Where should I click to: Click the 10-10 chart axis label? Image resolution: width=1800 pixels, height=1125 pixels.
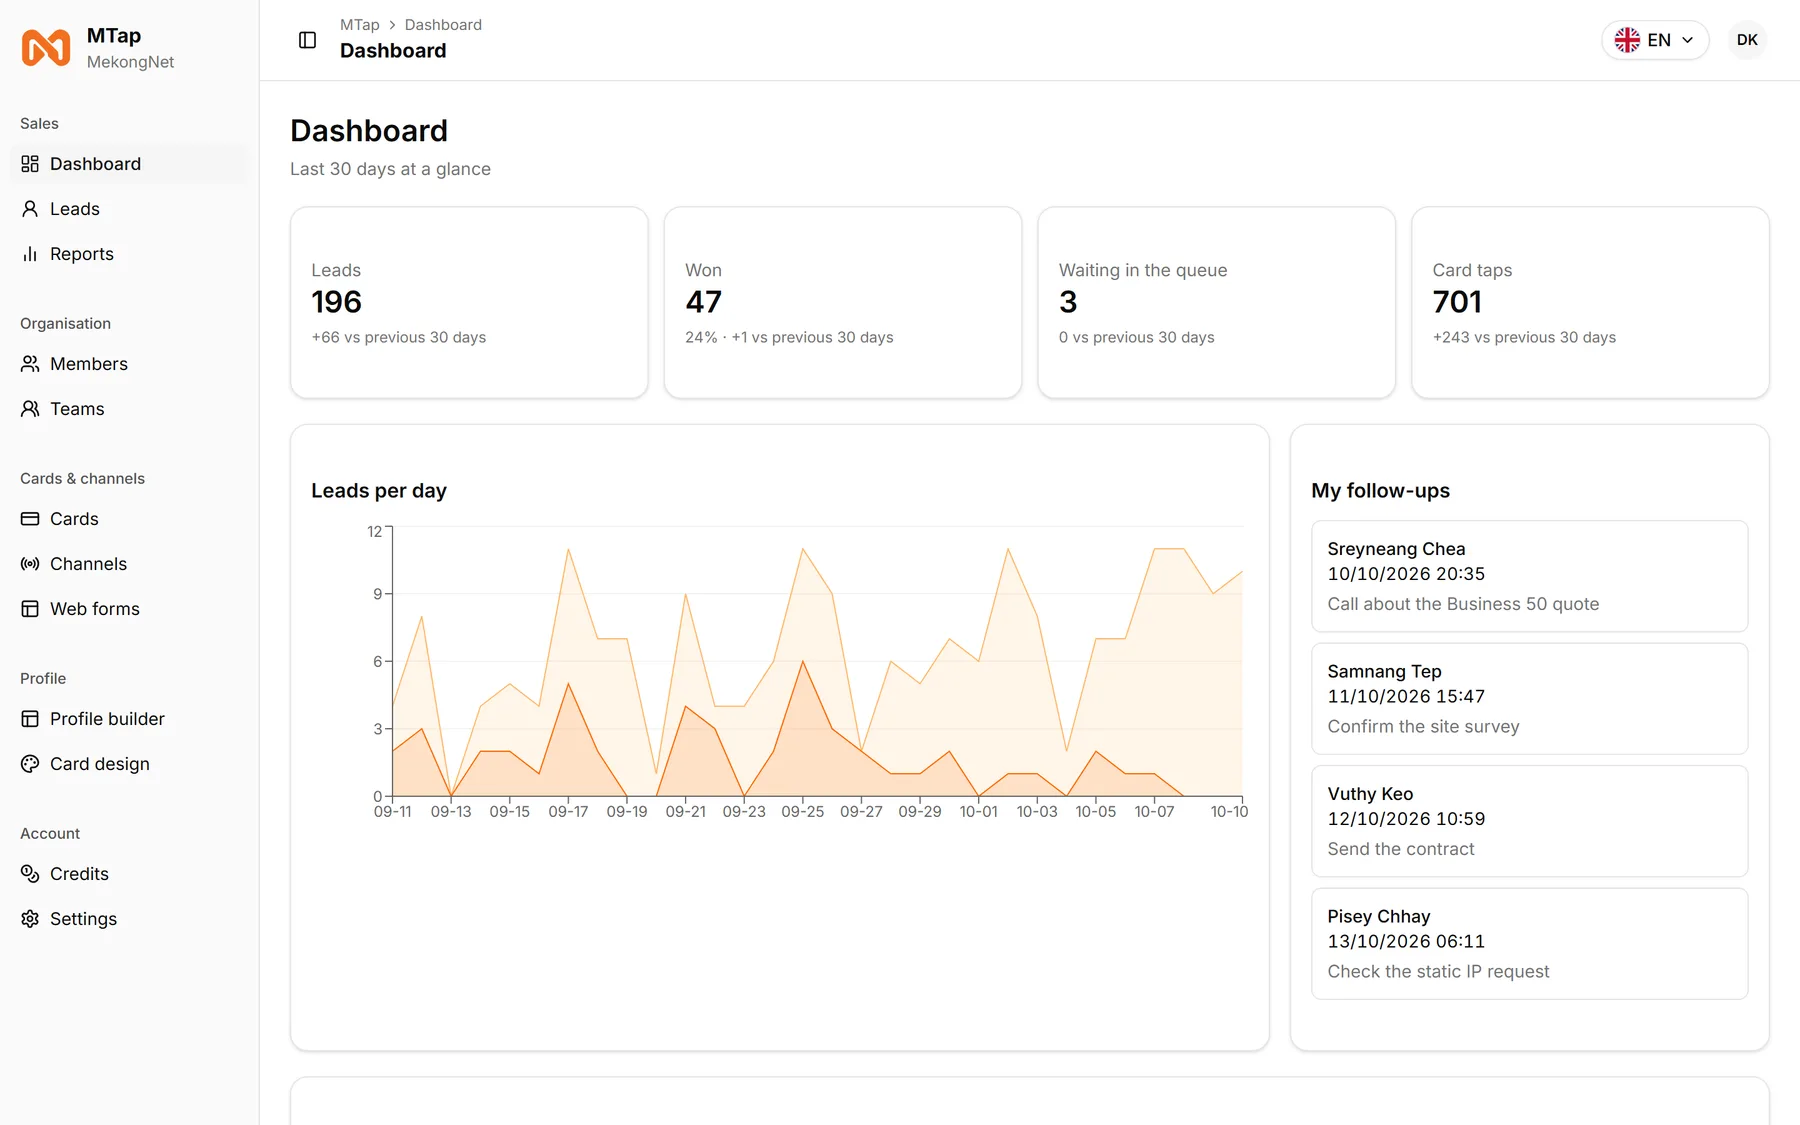pos(1229,812)
